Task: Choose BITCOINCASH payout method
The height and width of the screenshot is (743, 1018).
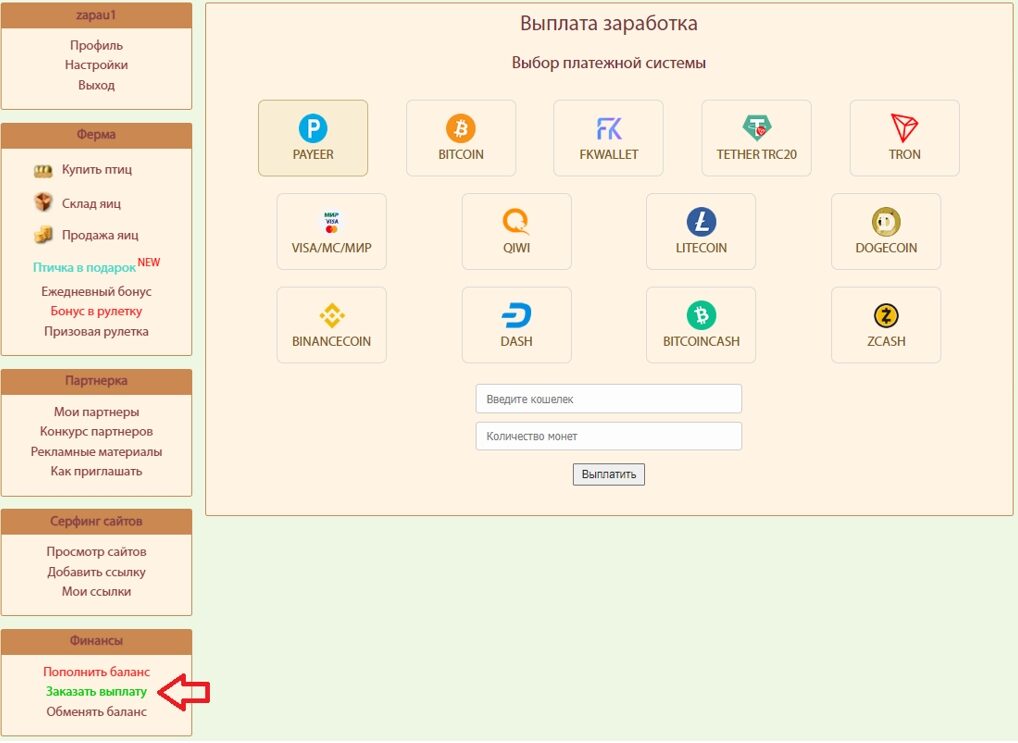Action: point(701,325)
